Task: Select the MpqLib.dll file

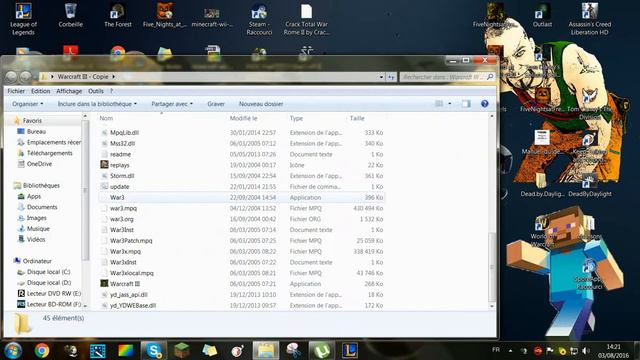Action: pyautogui.click(x=124, y=133)
